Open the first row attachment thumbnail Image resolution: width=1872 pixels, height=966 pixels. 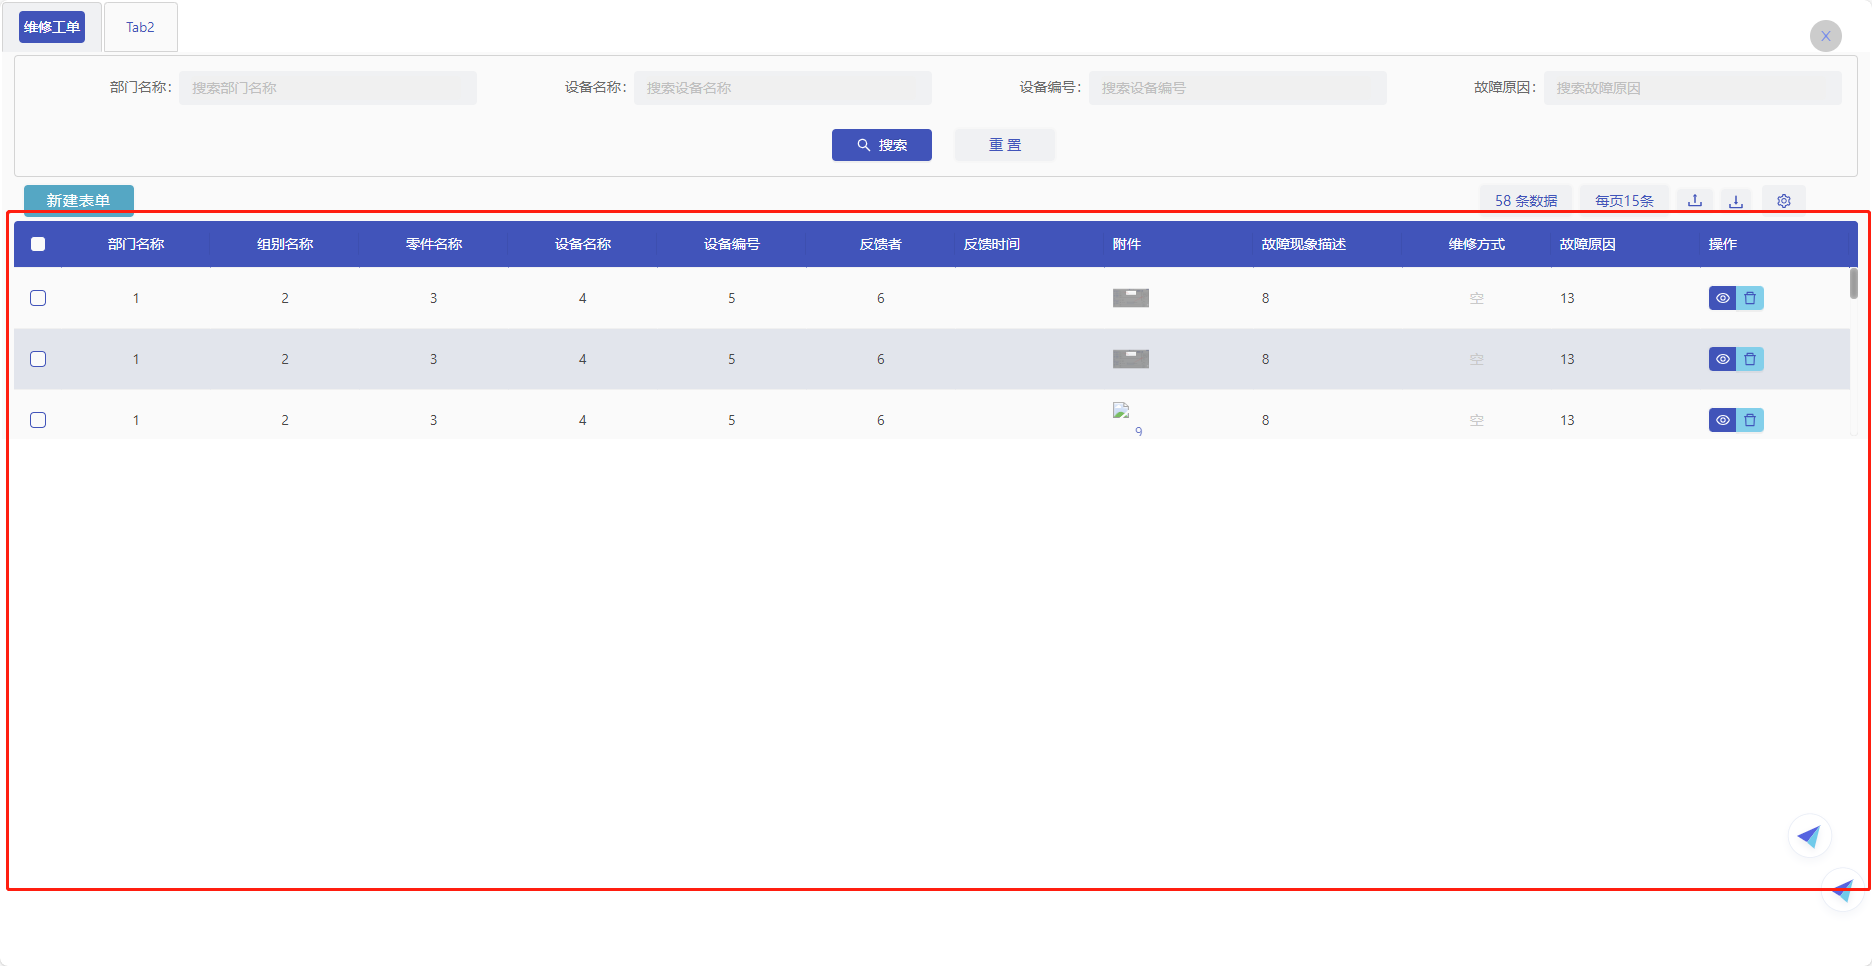coord(1131,298)
